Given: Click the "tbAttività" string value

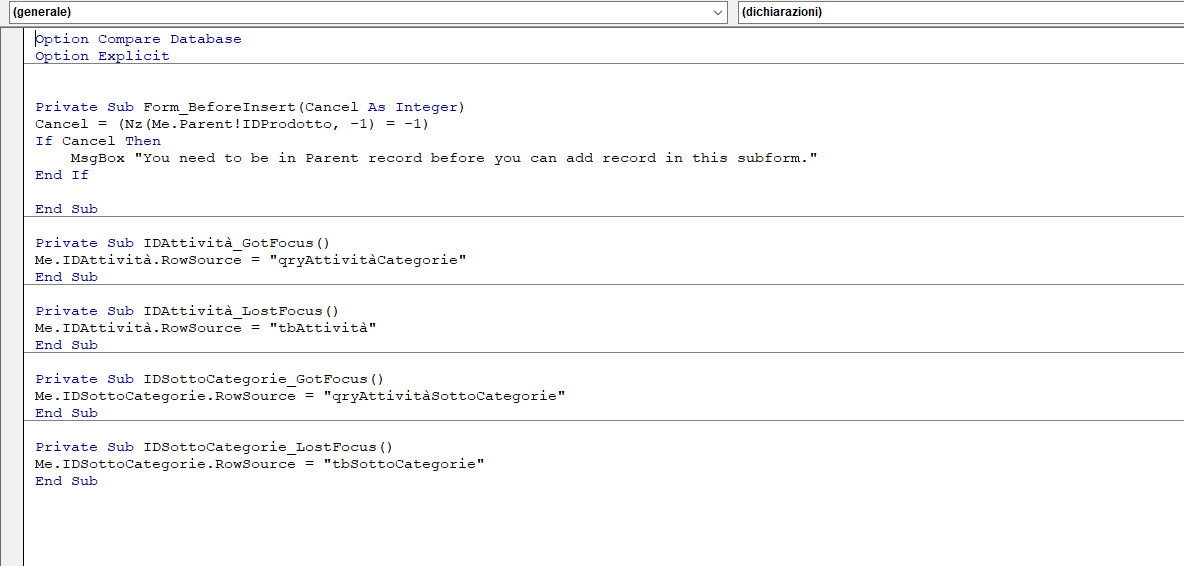Looking at the screenshot, I should [322, 328].
